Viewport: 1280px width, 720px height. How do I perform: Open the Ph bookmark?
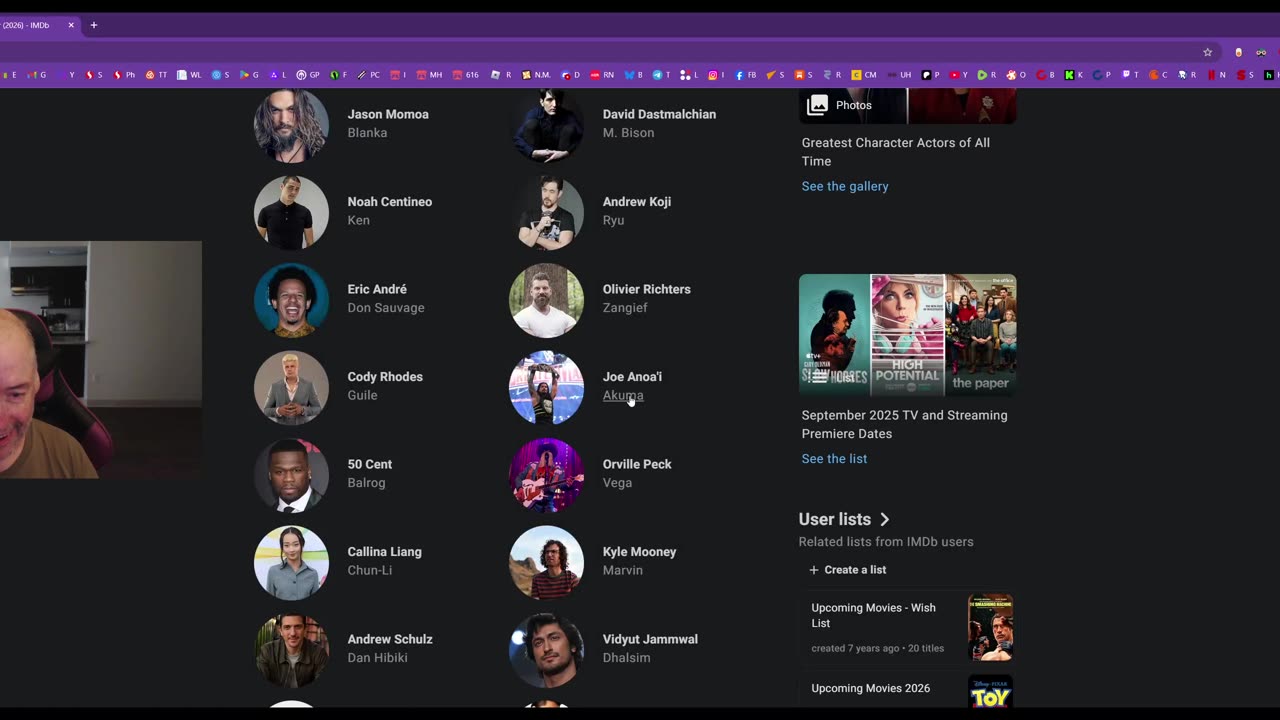124,75
